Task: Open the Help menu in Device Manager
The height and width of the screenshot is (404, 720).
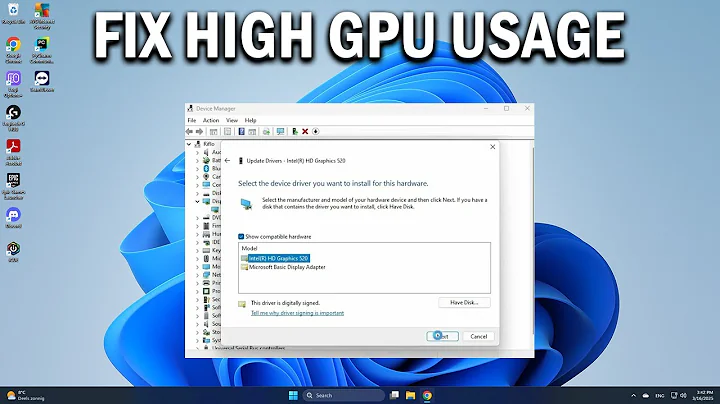Action: (250, 120)
